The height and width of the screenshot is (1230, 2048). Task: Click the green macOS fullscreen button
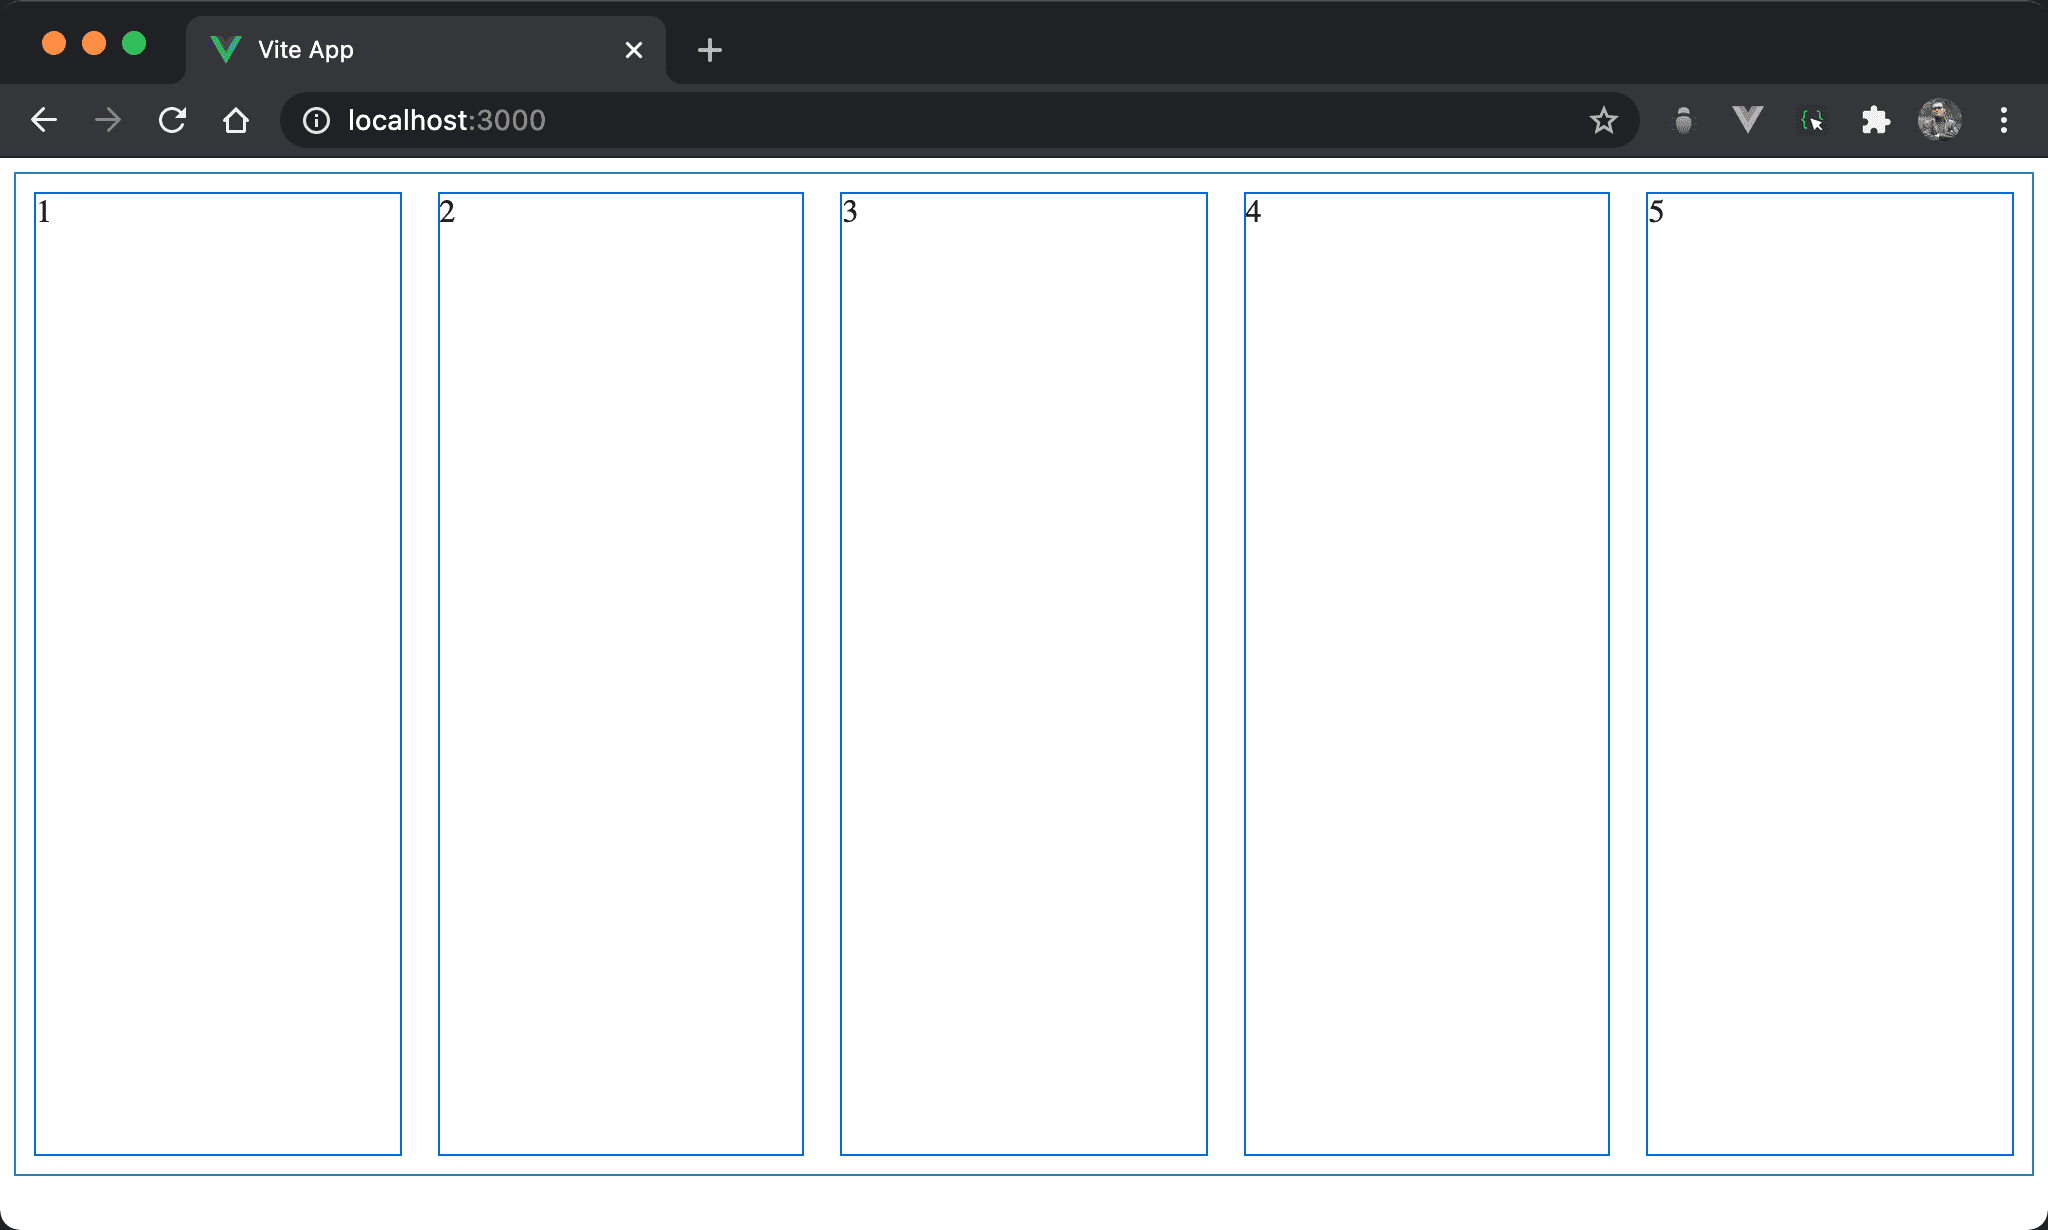pyautogui.click(x=134, y=44)
